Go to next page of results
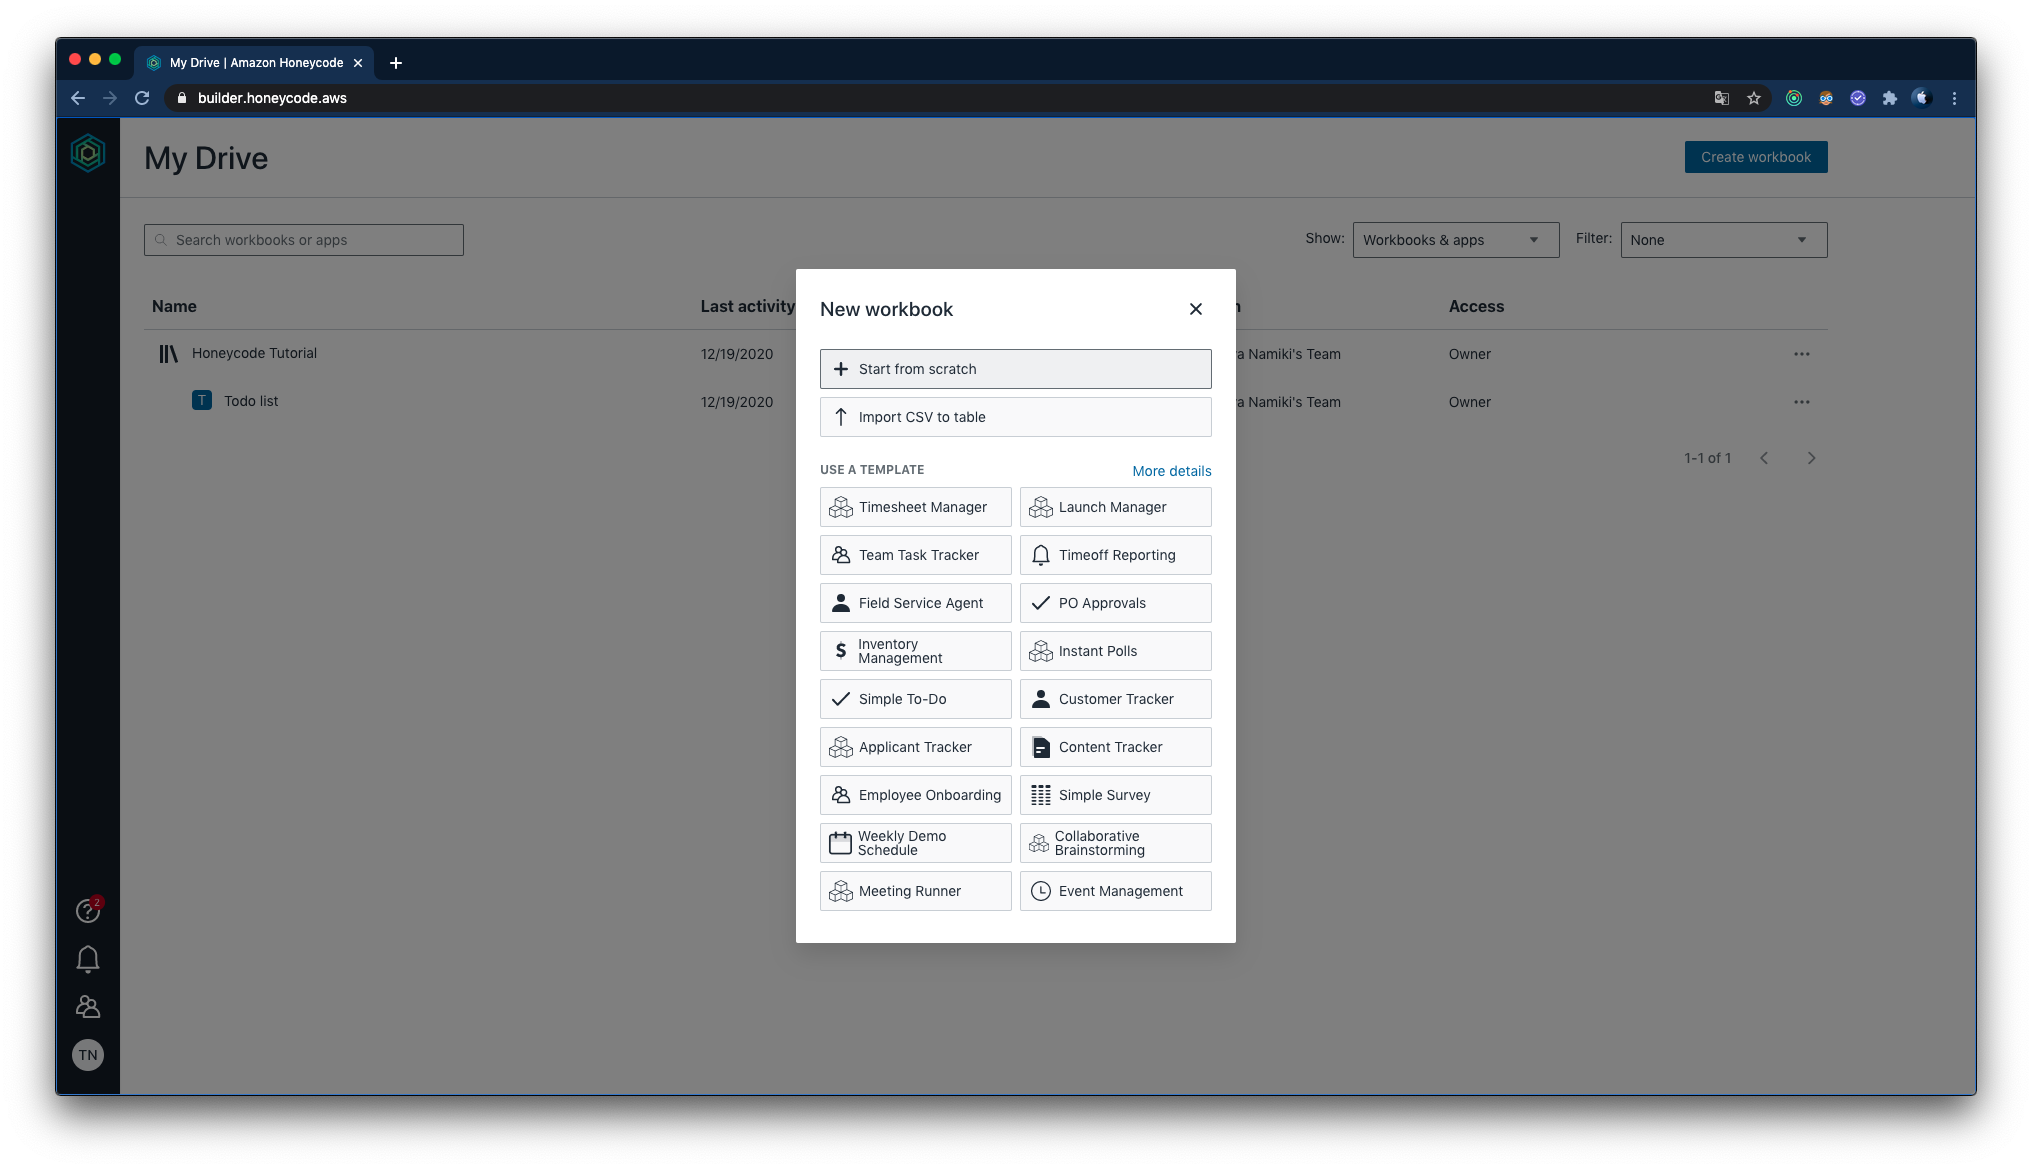The width and height of the screenshot is (2032, 1169). (x=1811, y=458)
